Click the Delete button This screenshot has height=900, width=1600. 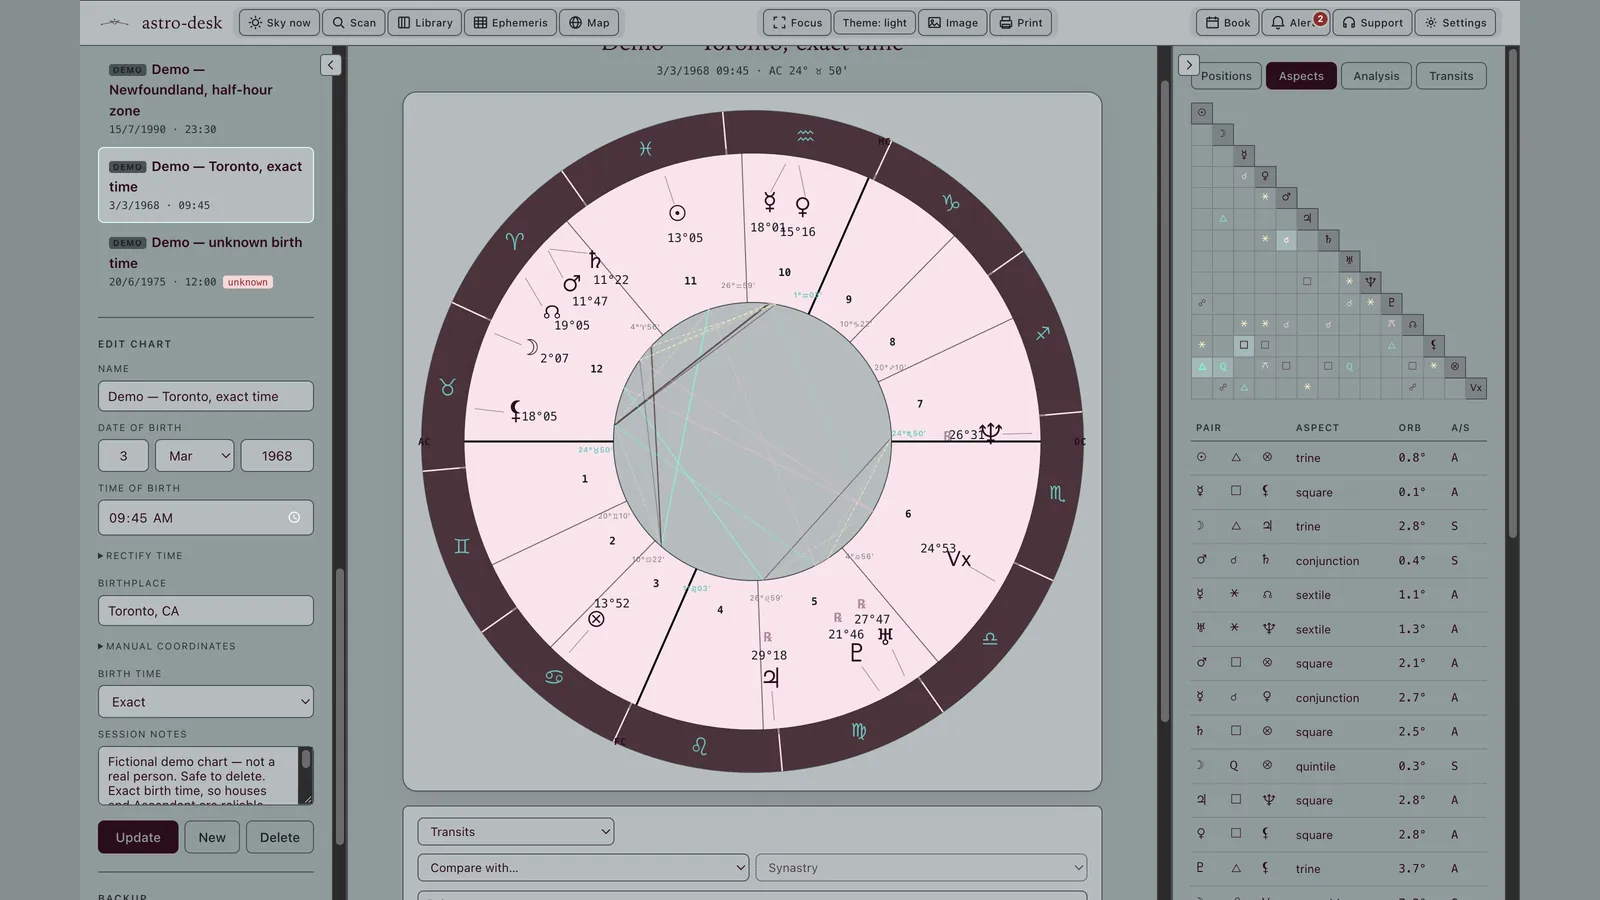click(x=279, y=837)
